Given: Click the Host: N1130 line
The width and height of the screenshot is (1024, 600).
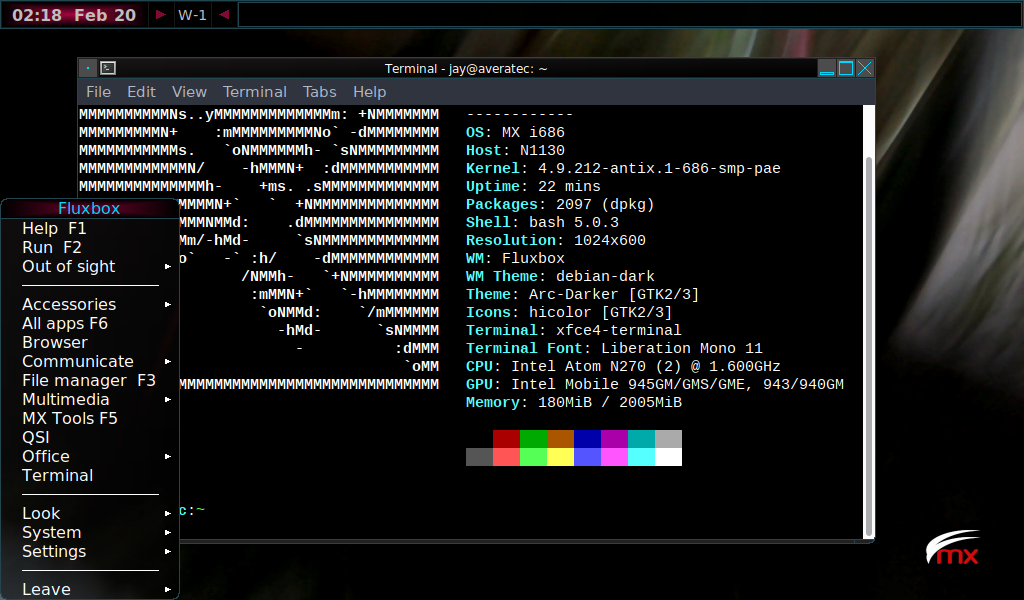Looking at the screenshot, I should point(515,150).
